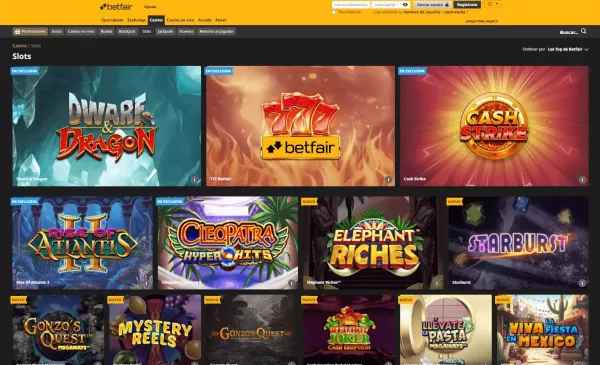Show info for Dwarf & Dragon

(x=194, y=179)
